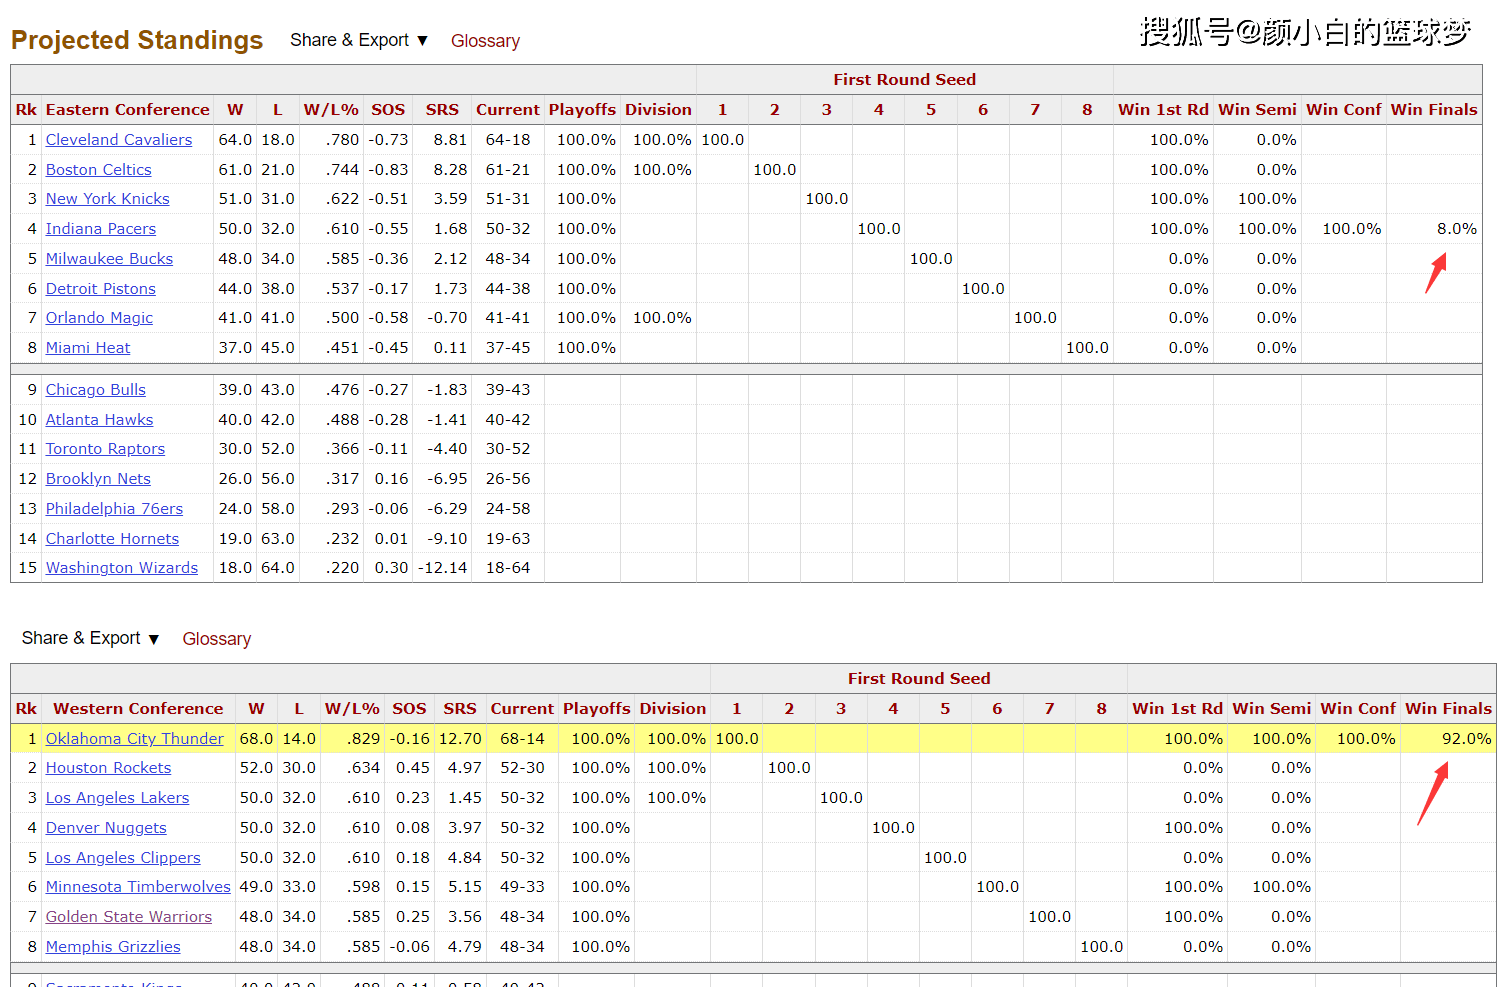The width and height of the screenshot is (1508, 987).
Task: Open Denver Nuggets team link
Action: coord(107,828)
